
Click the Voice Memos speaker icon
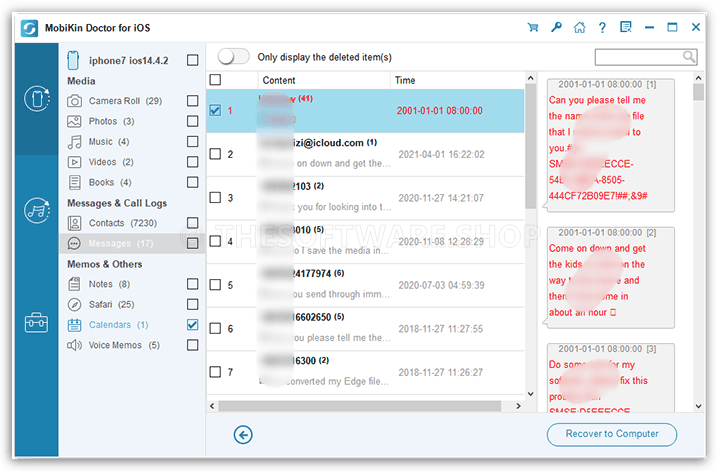pos(74,345)
